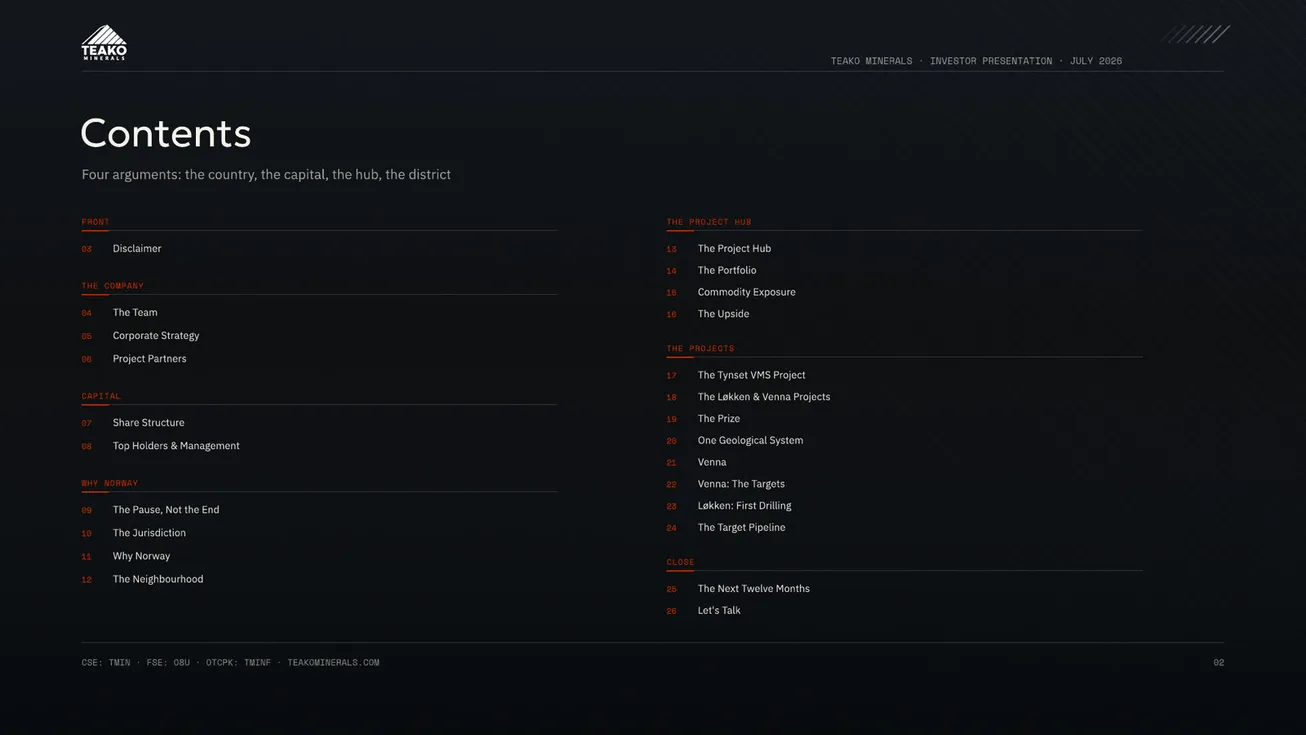Click the Teako Minerals logo
Screen dimensions: 1306x735
click(x=104, y=43)
